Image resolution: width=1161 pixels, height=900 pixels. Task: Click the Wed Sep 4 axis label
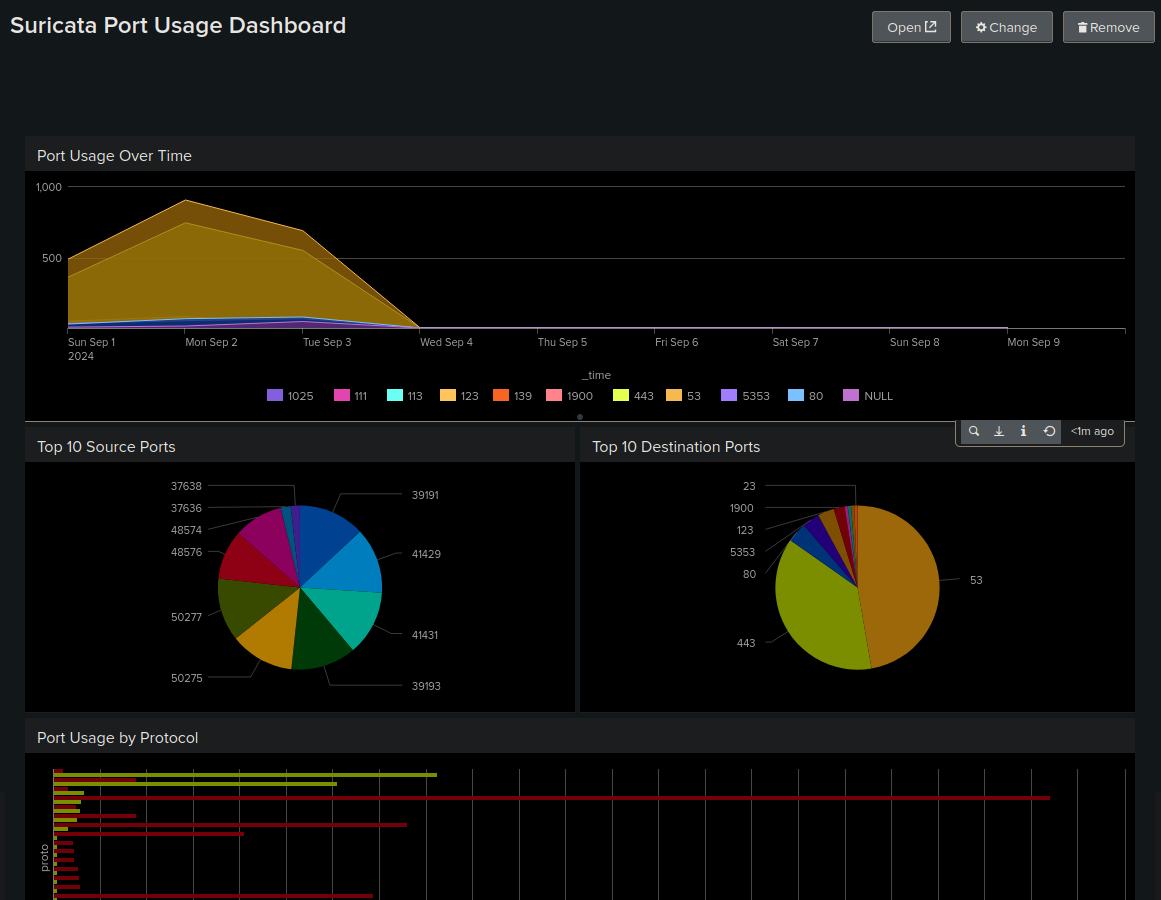point(446,342)
